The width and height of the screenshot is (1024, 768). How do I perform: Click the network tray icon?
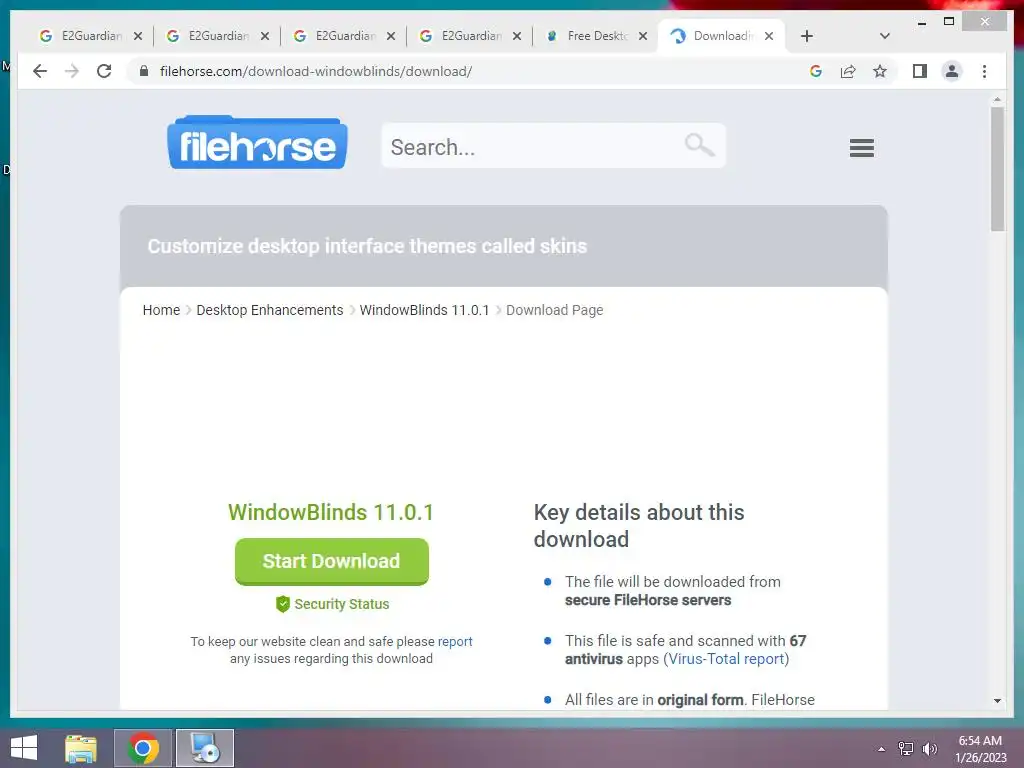906,749
